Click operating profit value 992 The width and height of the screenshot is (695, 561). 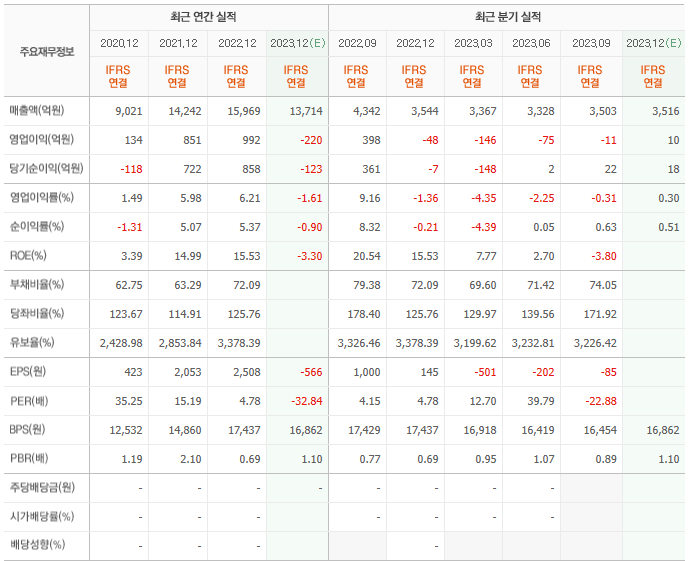(x=251, y=140)
